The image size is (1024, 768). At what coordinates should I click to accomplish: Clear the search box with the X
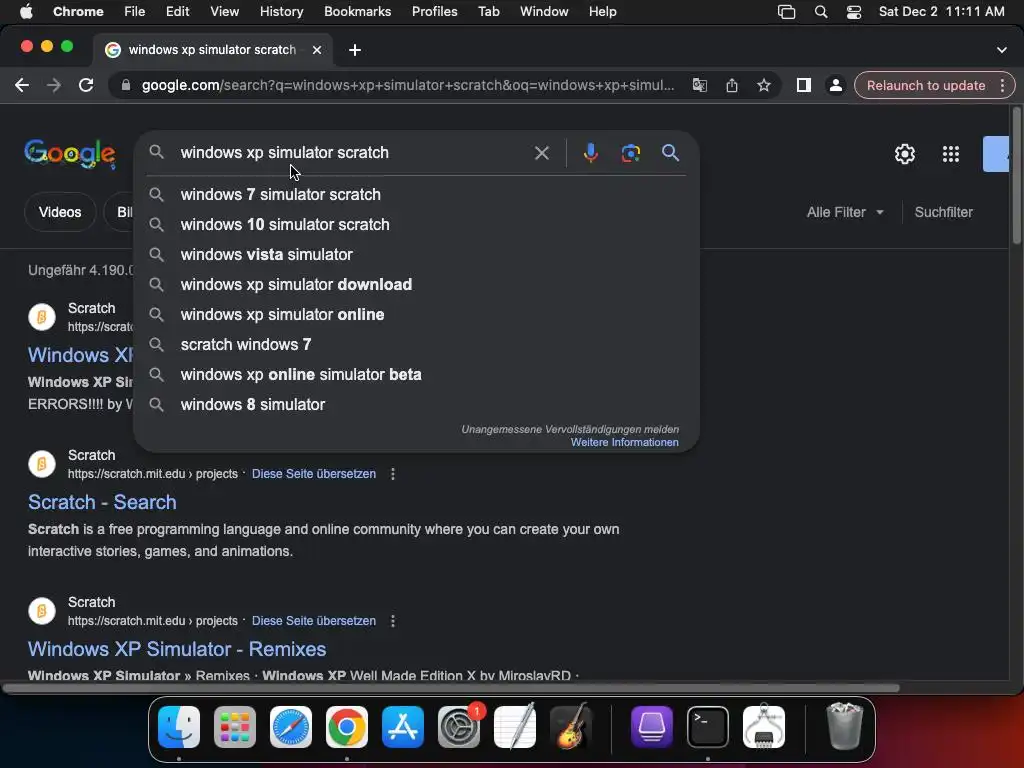[541, 153]
